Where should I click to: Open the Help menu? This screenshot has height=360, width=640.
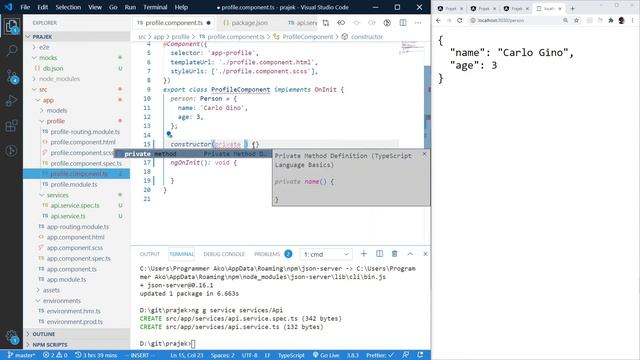(181, 7)
